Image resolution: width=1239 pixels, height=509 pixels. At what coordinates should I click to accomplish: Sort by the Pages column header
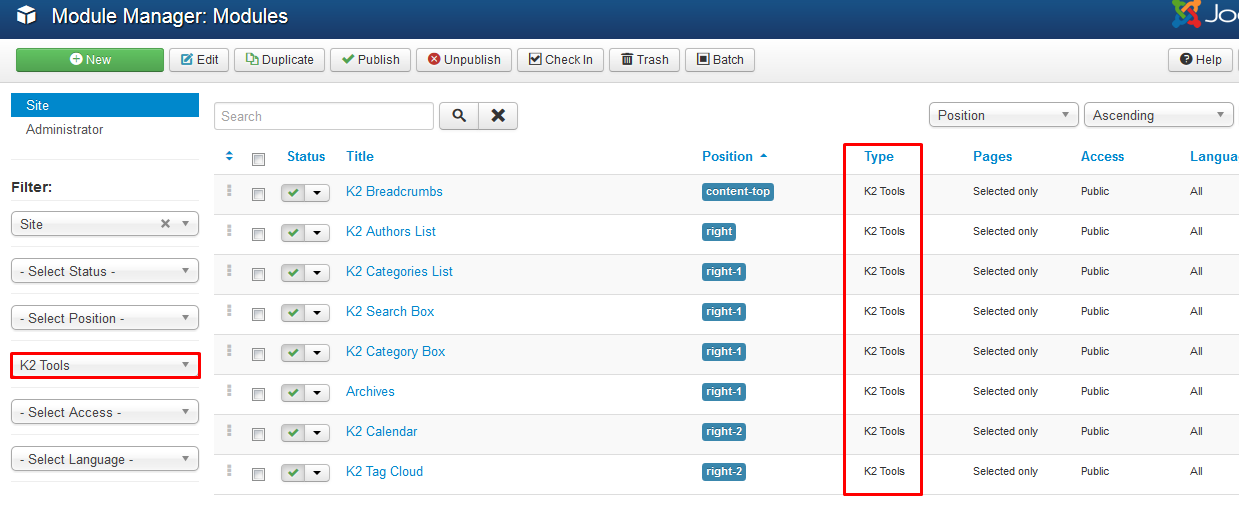[992, 156]
